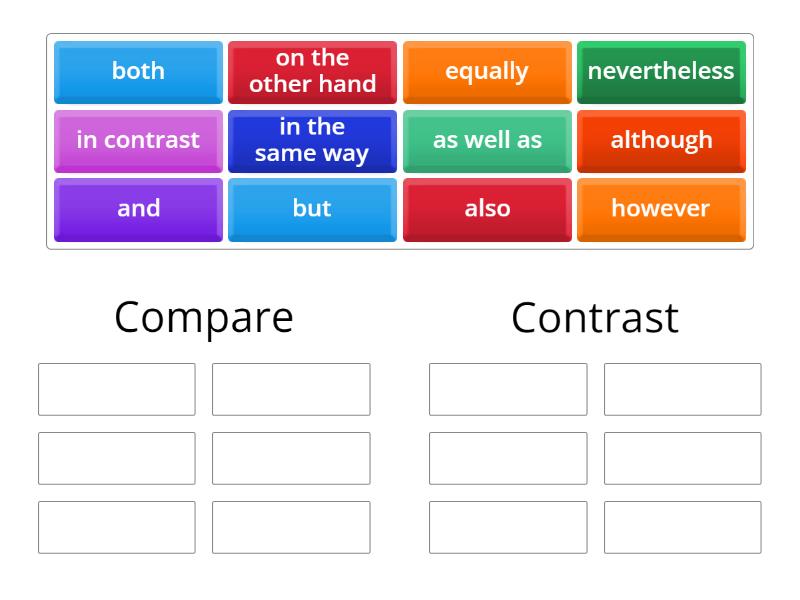Click the "however" orange tile
Viewport: 800px width, 600px height.
tap(661, 209)
